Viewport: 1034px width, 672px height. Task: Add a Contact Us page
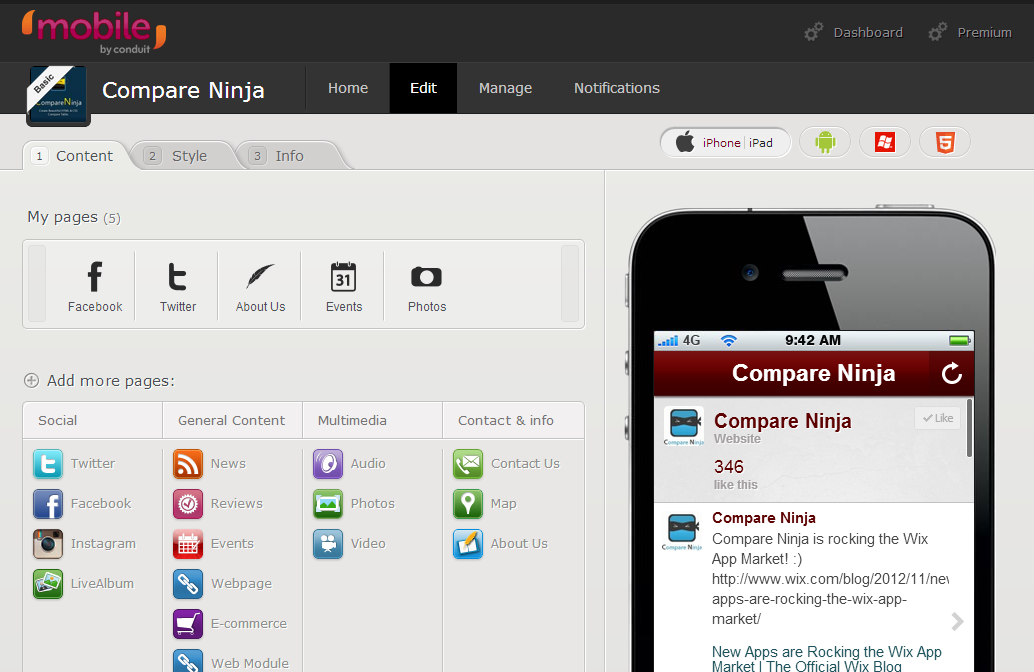pyautogui.click(x=506, y=464)
